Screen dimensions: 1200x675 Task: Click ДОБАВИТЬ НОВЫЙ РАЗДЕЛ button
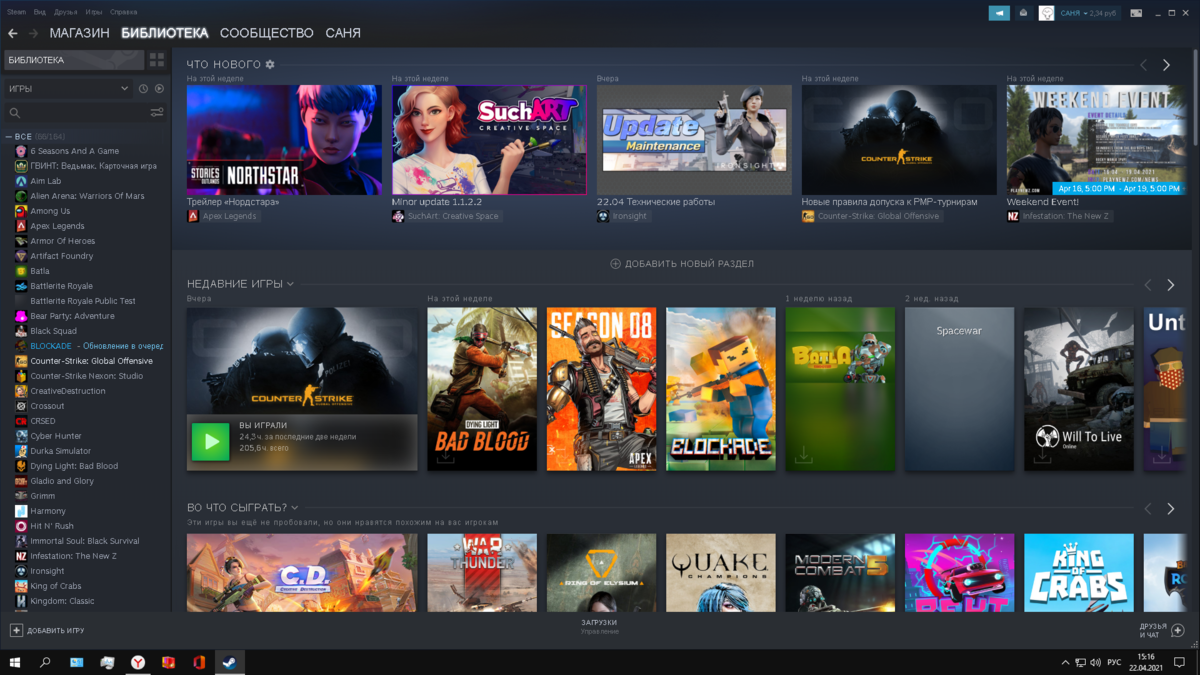(x=682, y=264)
